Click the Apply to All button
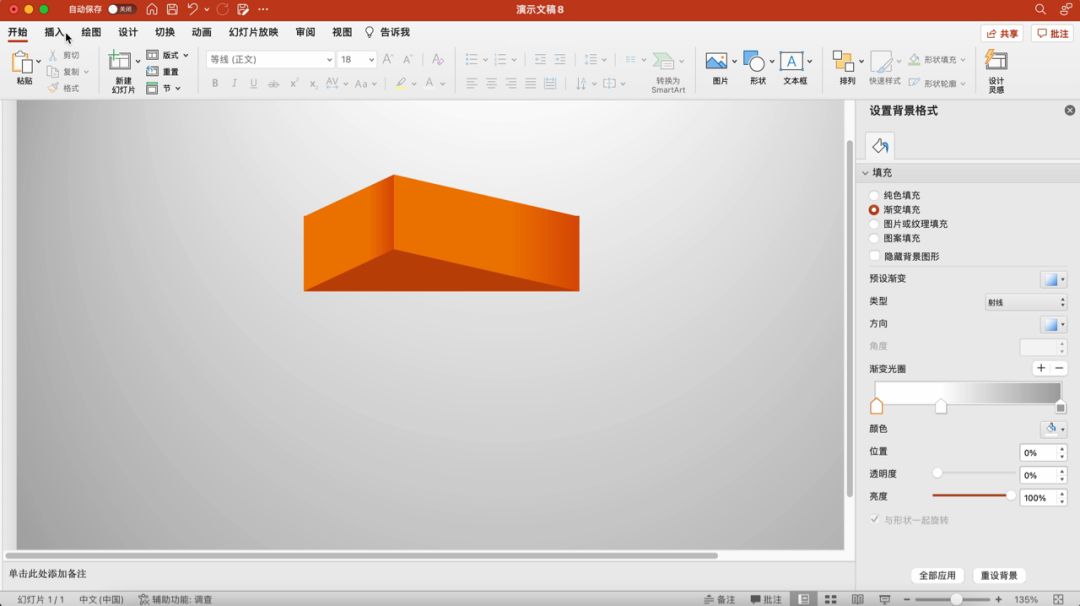The image size is (1080, 606). [937, 575]
